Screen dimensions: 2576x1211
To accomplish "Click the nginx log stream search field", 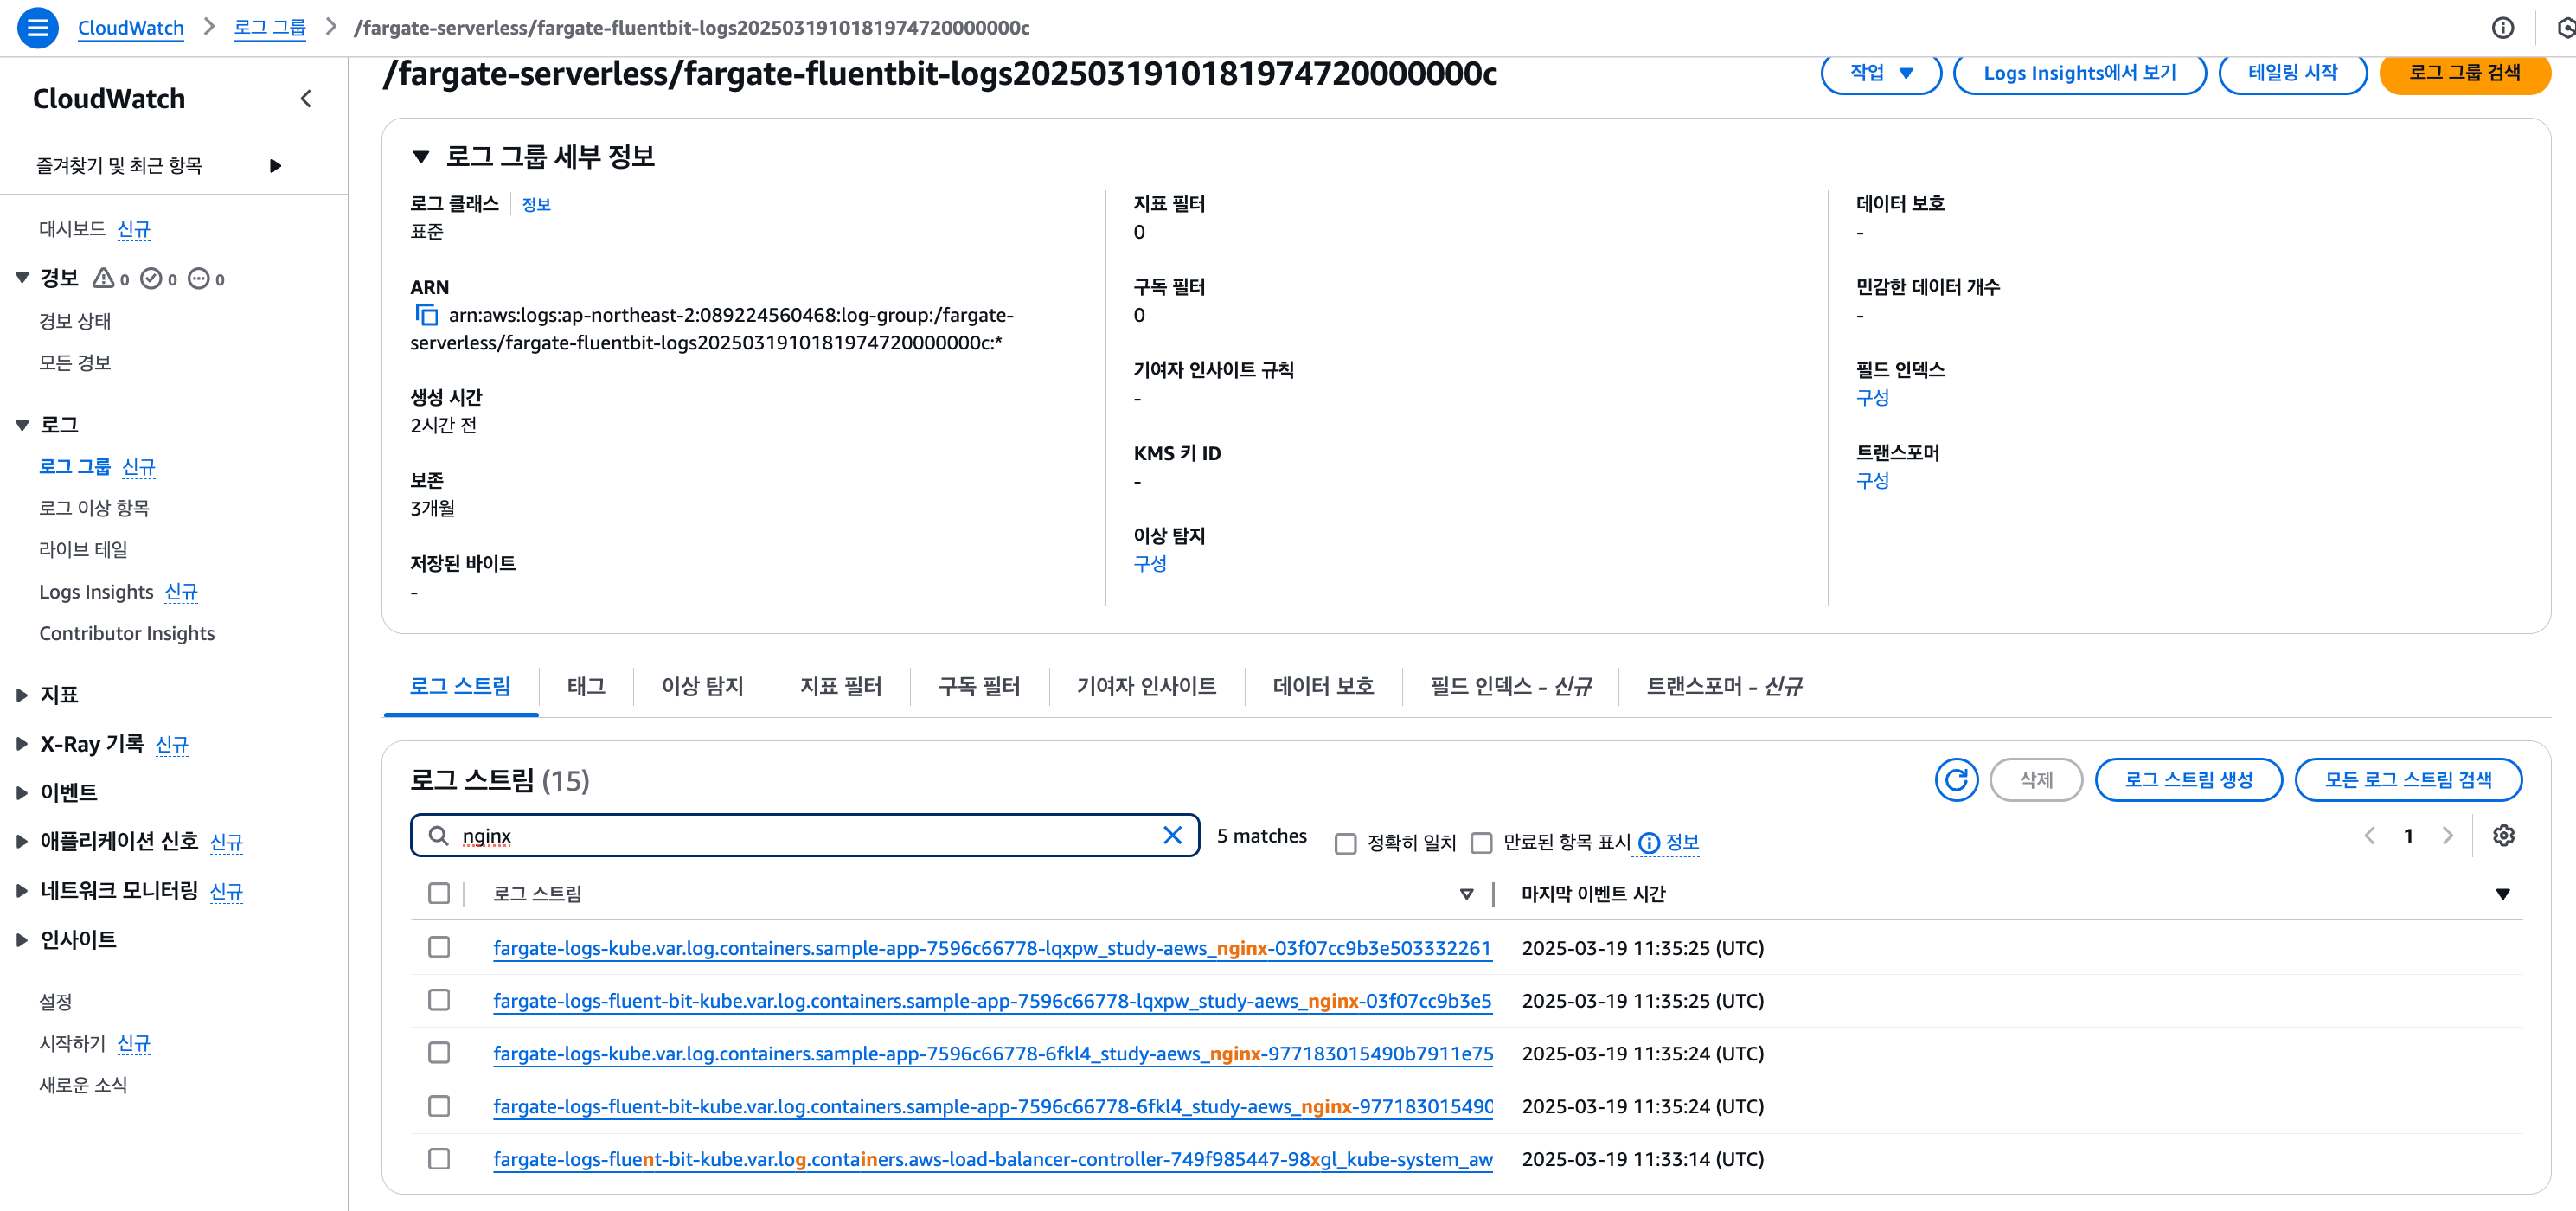I will tap(800, 835).
